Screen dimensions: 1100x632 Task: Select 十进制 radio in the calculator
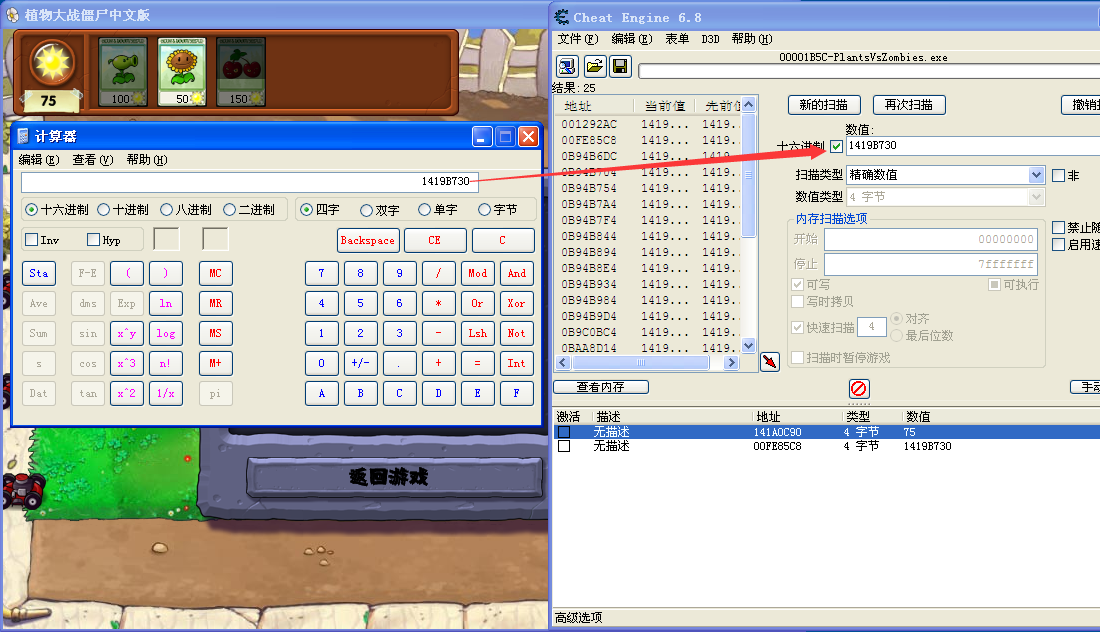(104, 210)
